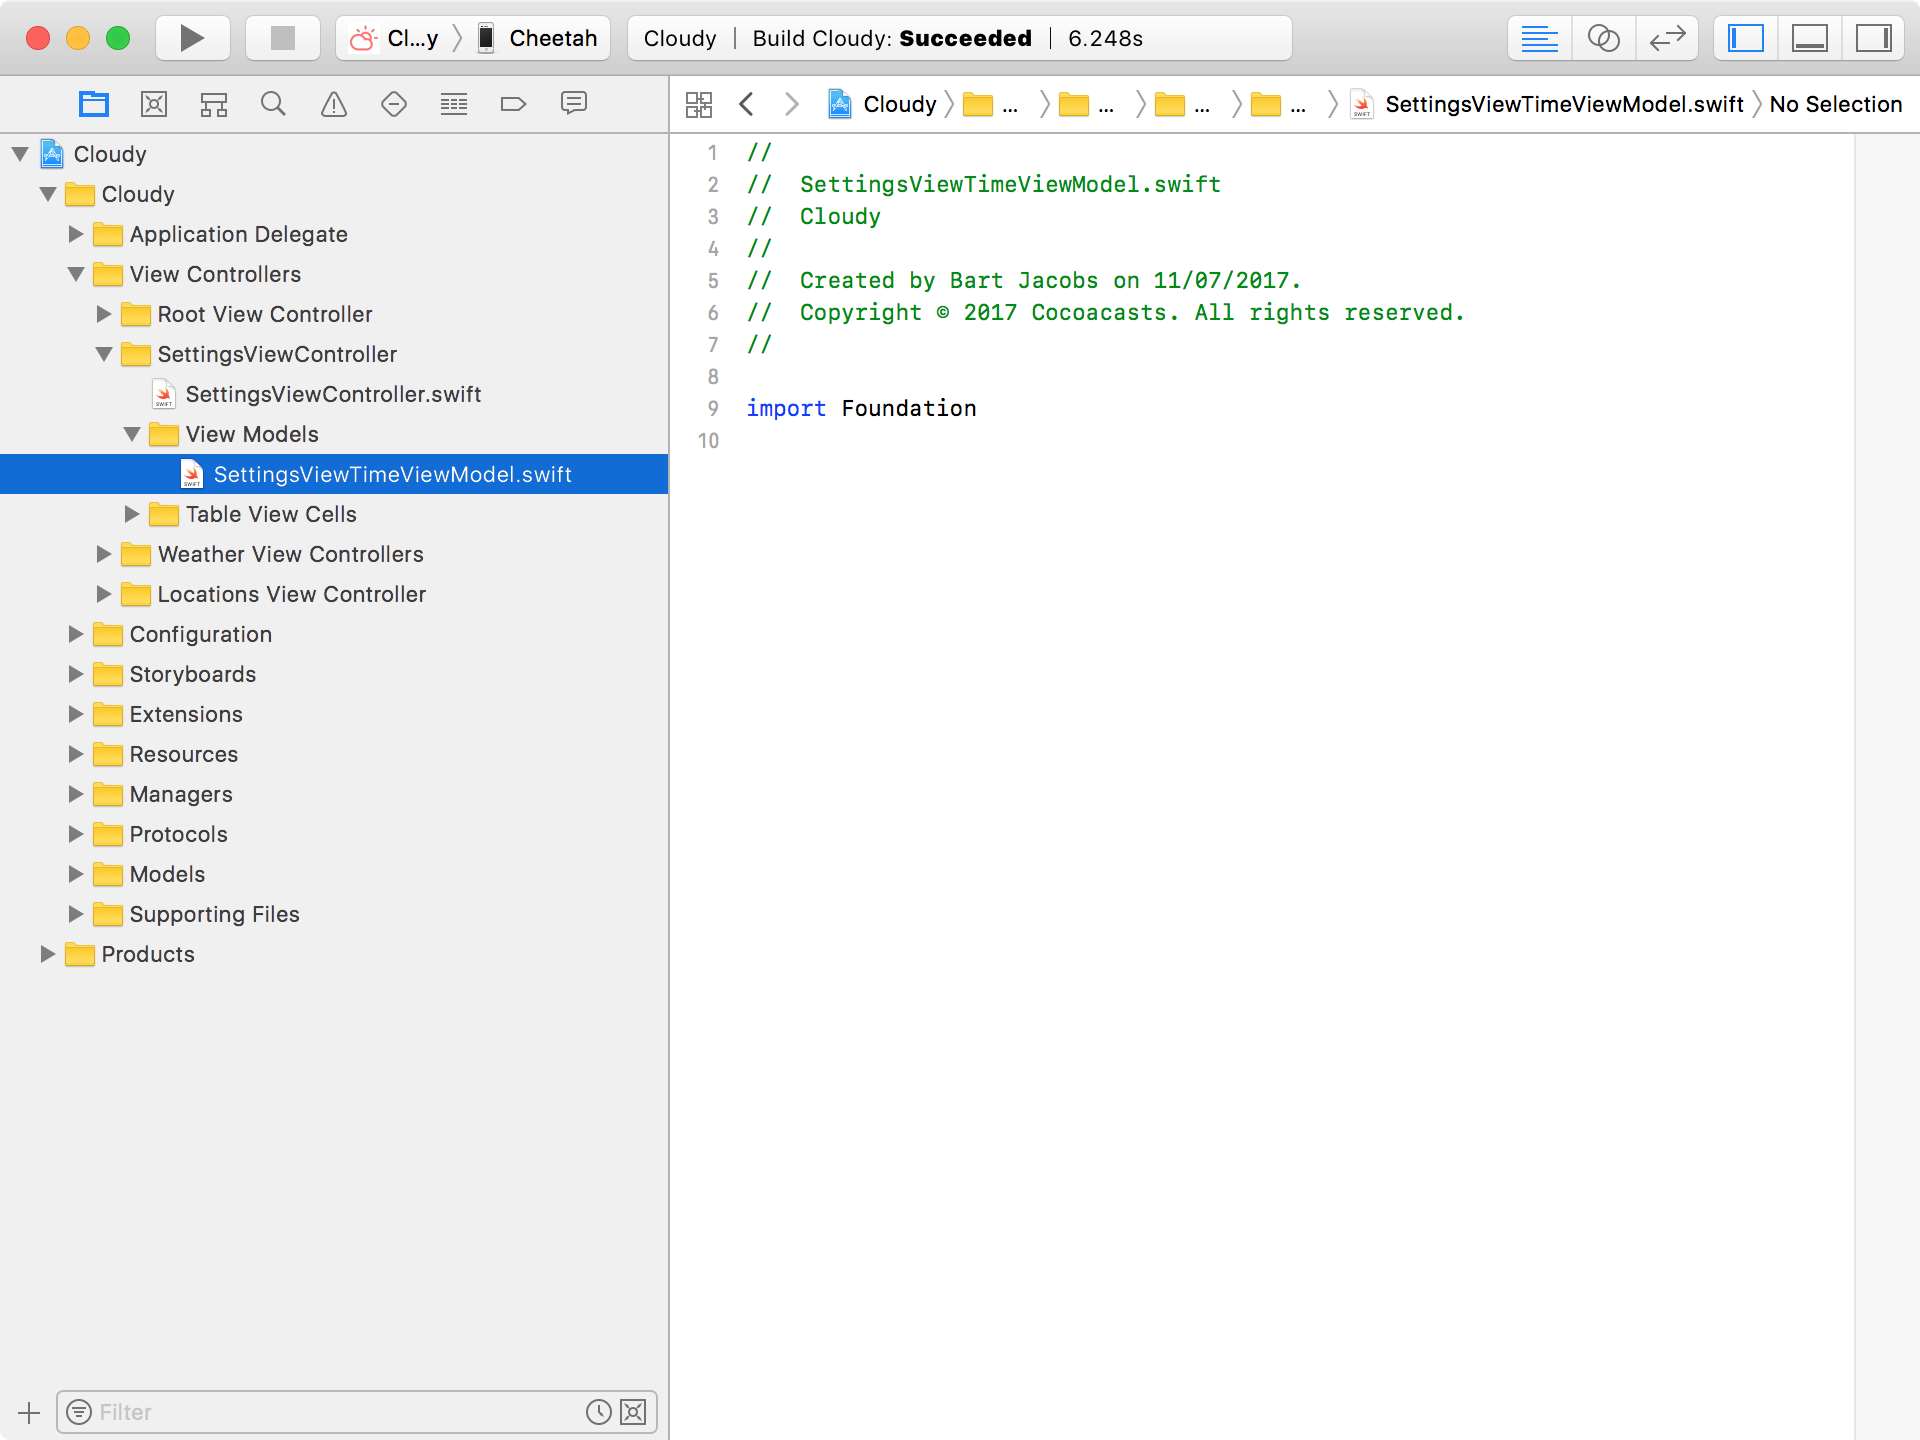Viewport: 1920px width, 1440px height.
Task: Show only recent files filter
Action: click(598, 1412)
